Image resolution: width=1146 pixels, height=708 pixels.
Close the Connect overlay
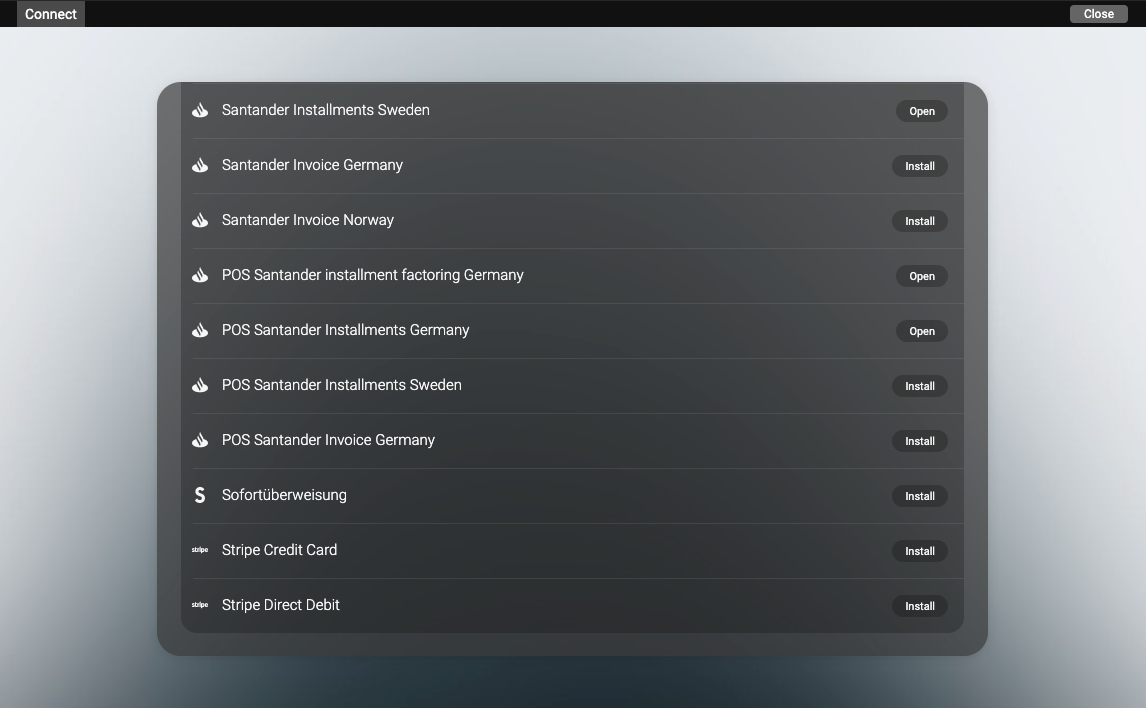[x=1098, y=14]
